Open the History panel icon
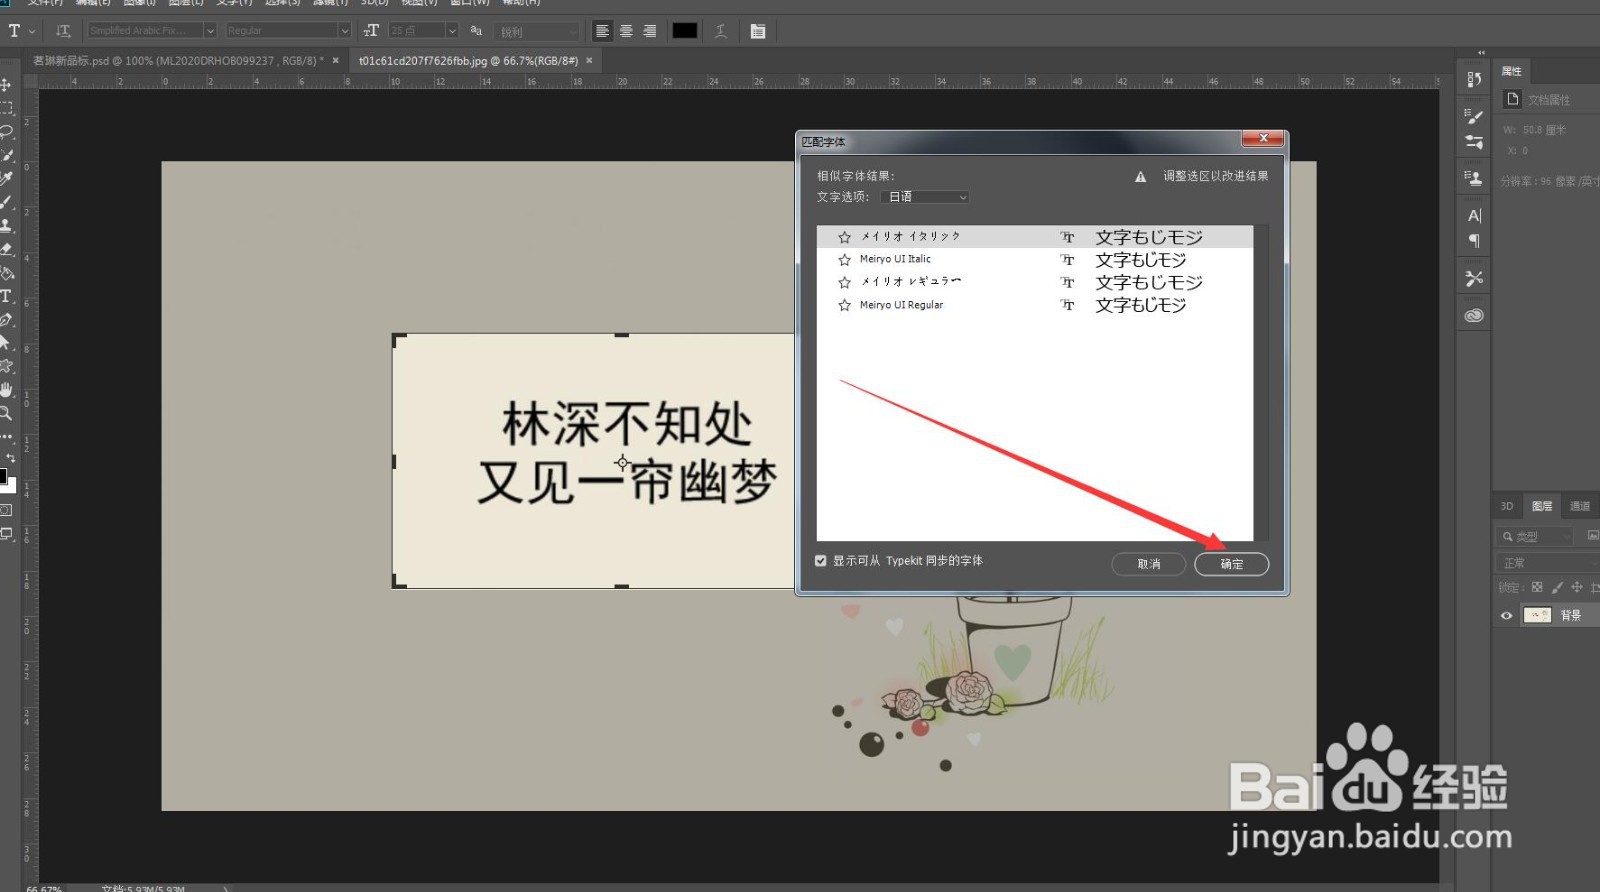The width and height of the screenshot is (1600, 892). (1474, 79)
